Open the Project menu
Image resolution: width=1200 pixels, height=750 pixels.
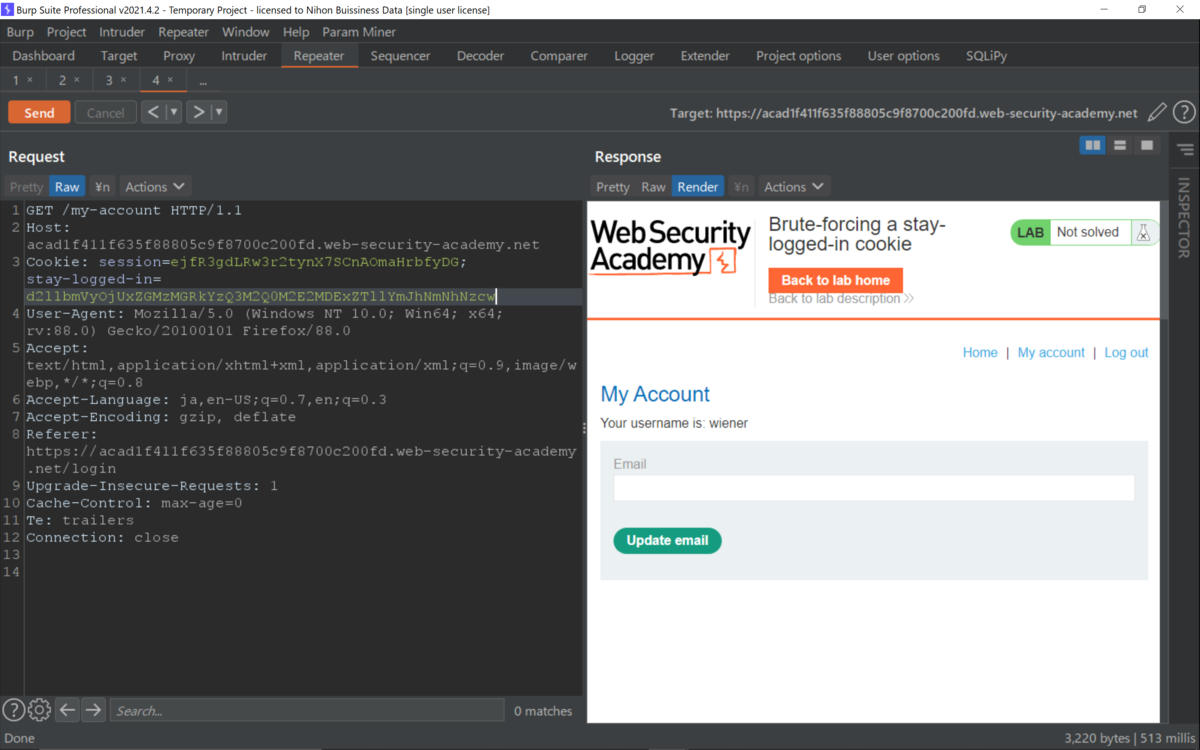67,32
